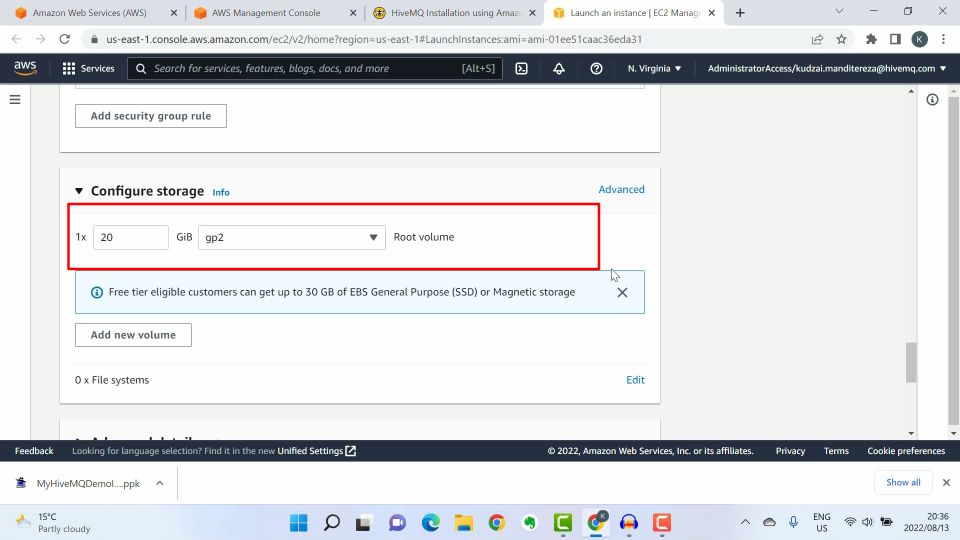Share this page via address bar icon
Screen dimensions: 960x540
[817, 39]
